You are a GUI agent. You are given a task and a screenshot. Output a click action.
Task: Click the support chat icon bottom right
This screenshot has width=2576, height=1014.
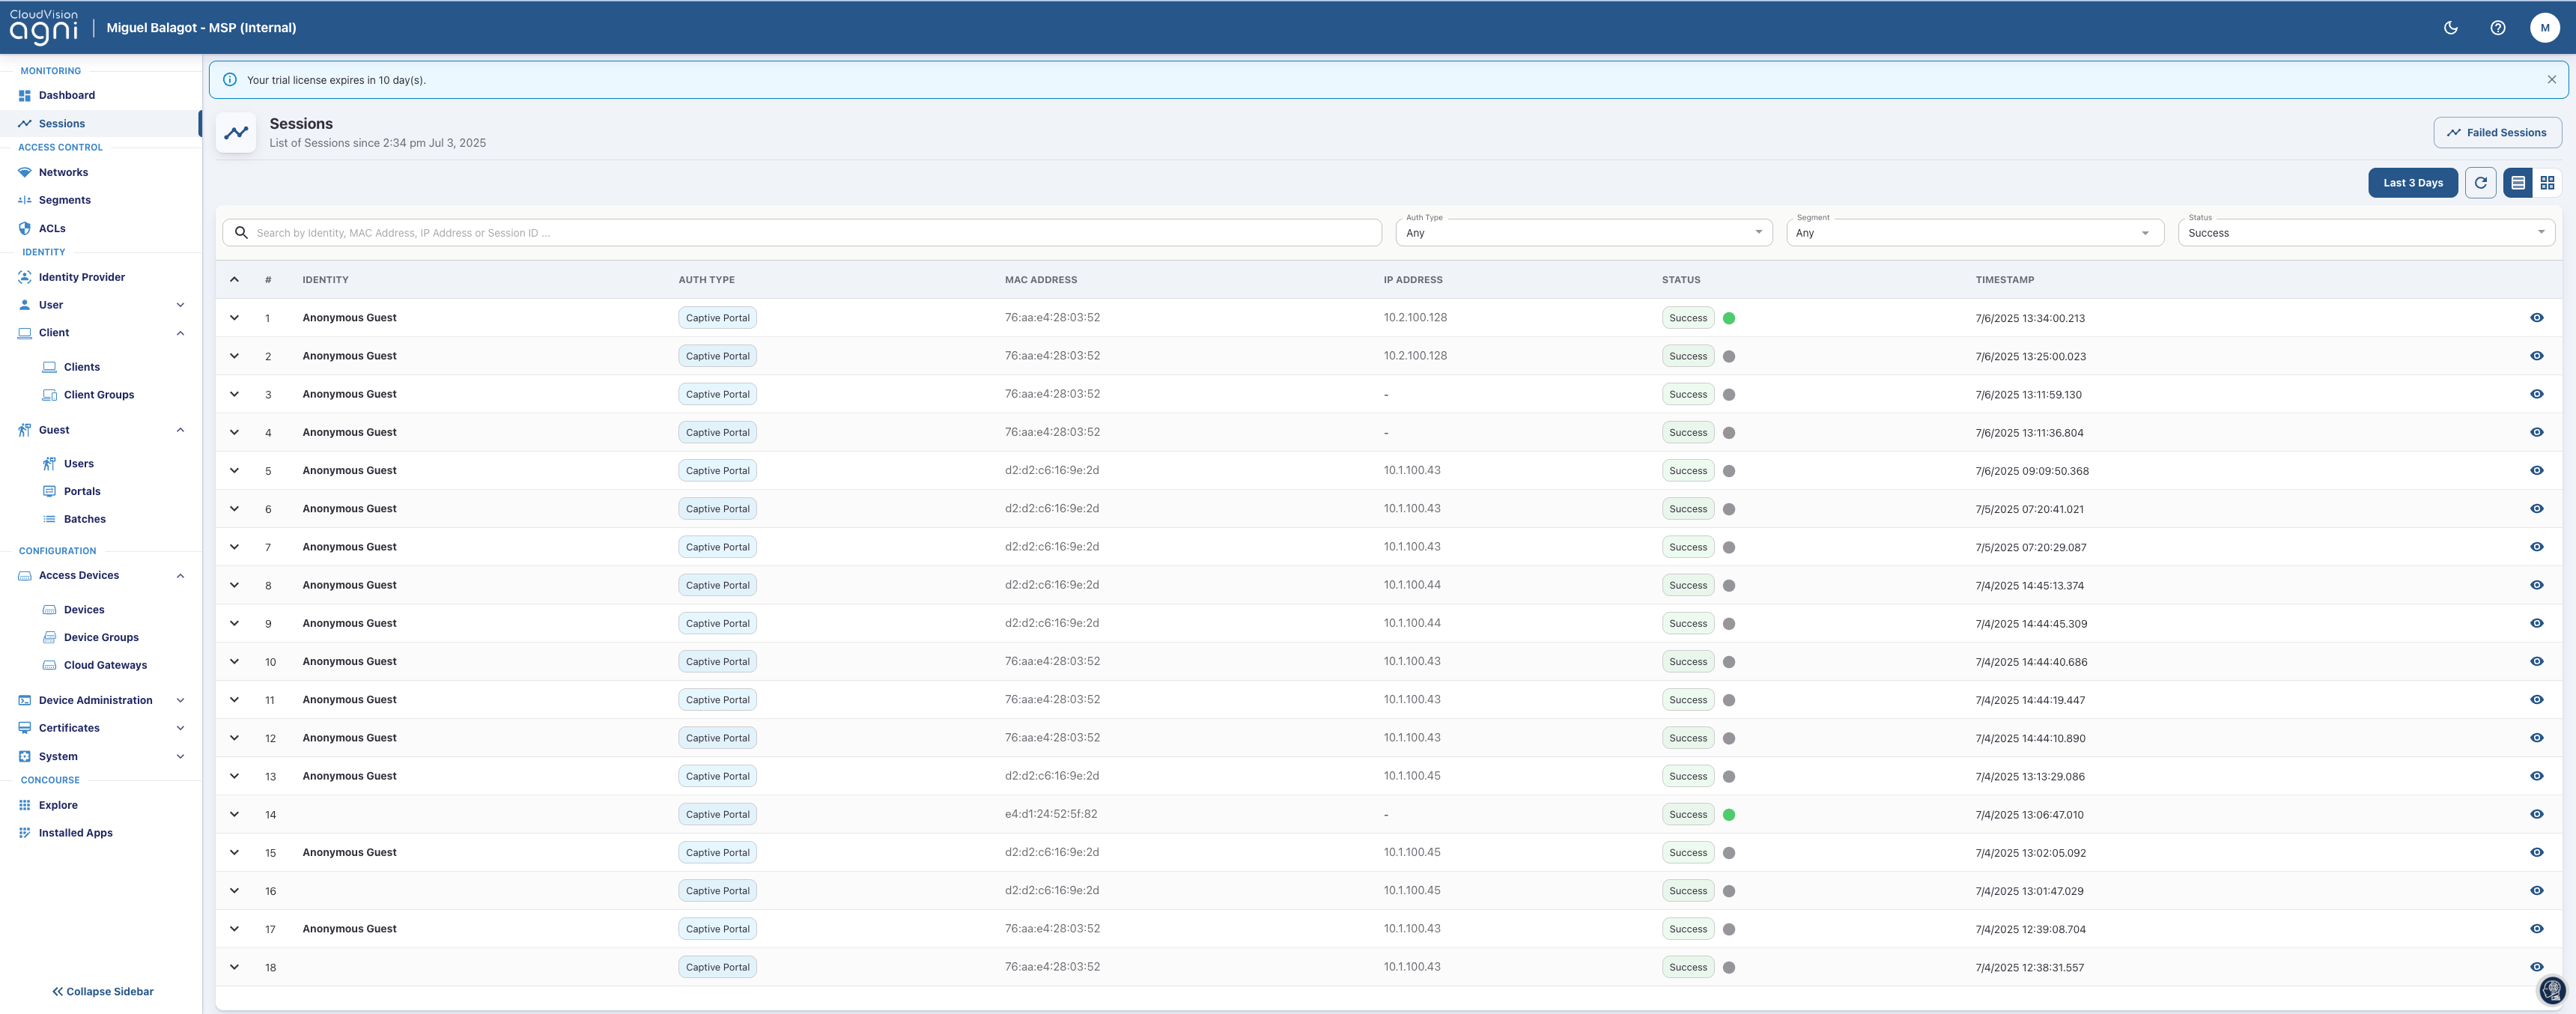click(x=2552, y=990)
